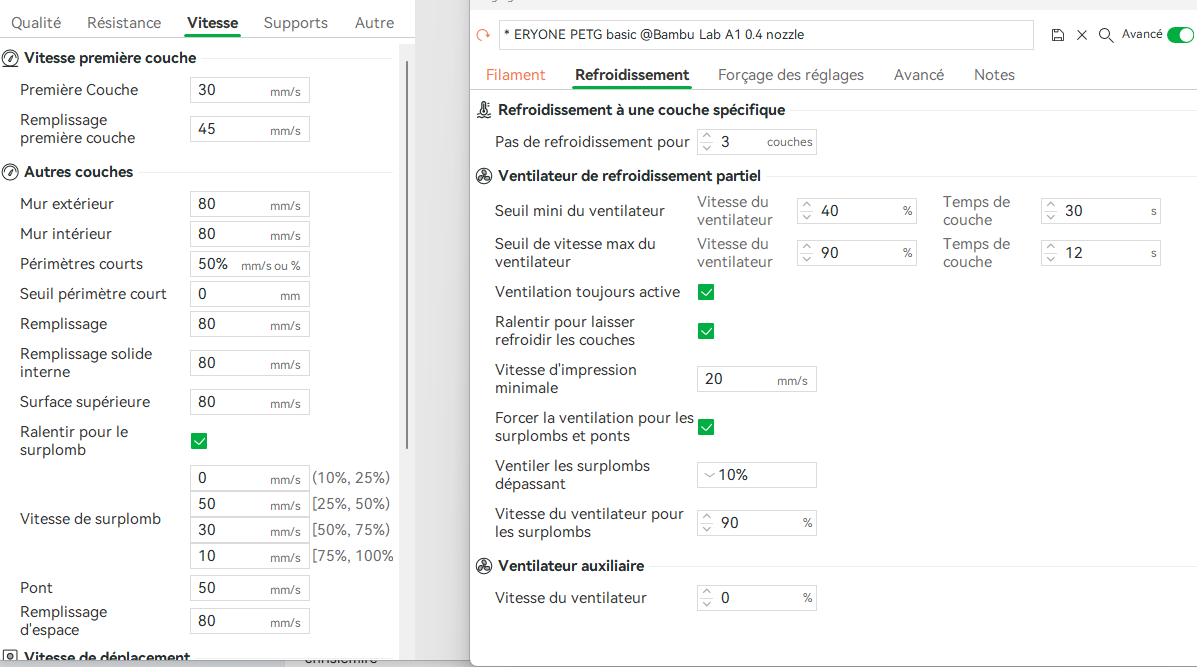Click the X icon beside the save icon
The height and width of the screenshot is (667, 1197).
tap(1082, 35)
